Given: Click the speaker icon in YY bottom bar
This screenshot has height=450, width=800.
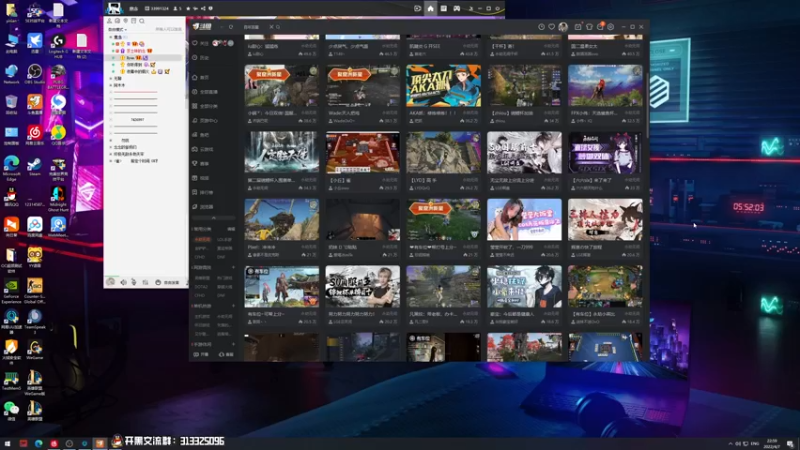Looking at the screenshot, I should (x=123, y=282).
